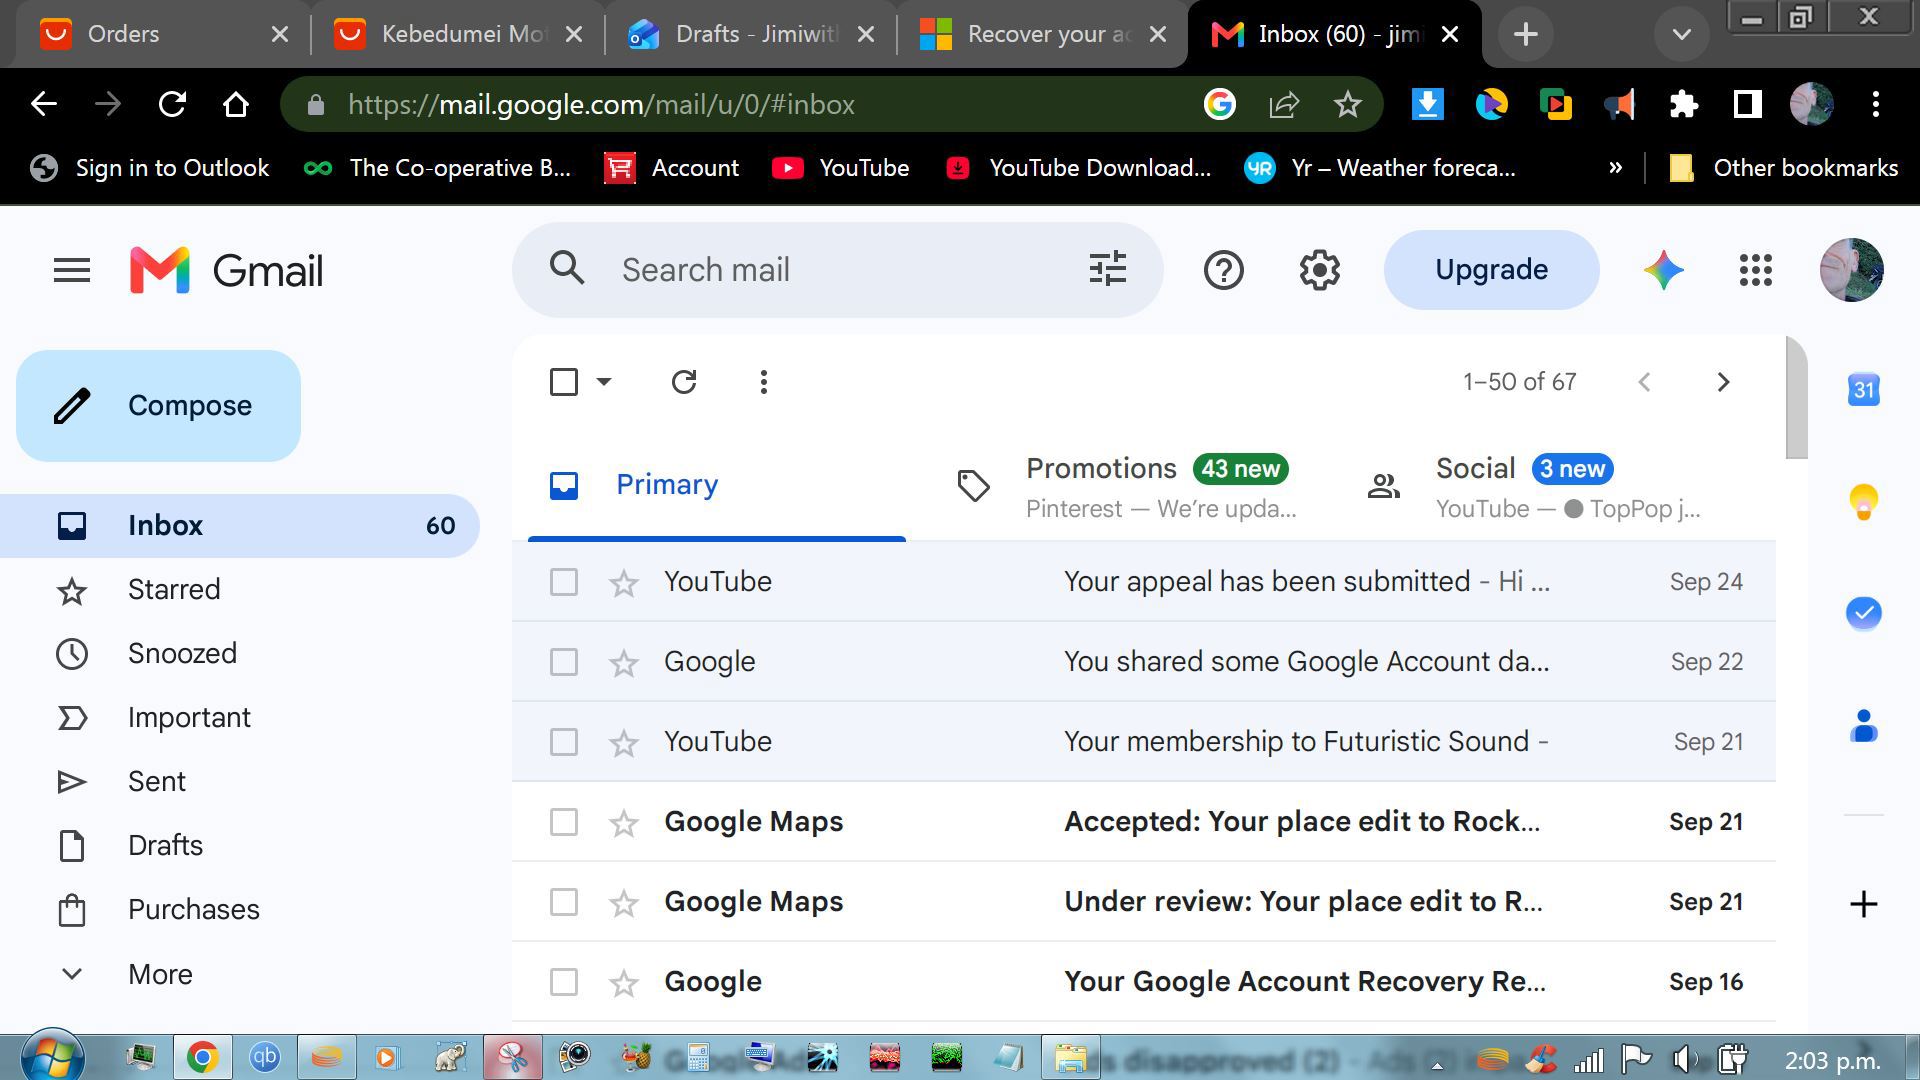1920x1080 pixels.
Task: Refresh the inbox message list
Action: [x=684, y=382]
